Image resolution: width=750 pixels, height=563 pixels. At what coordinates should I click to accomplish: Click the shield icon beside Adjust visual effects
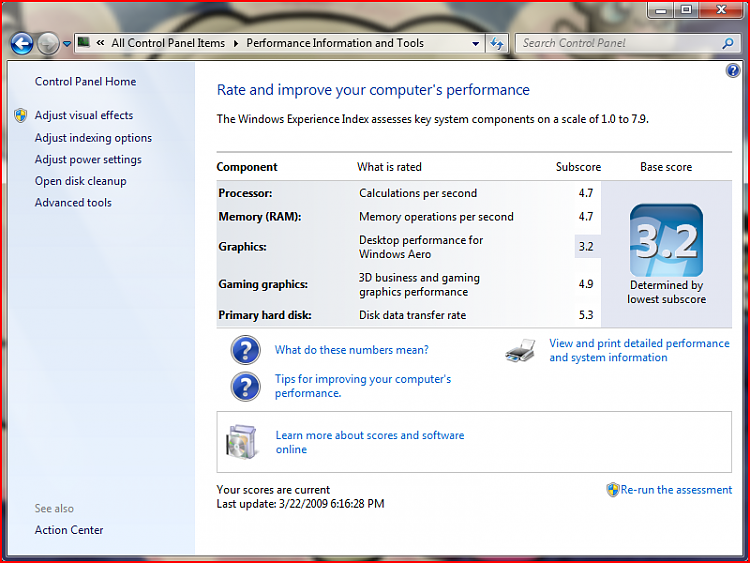(21, 115)
